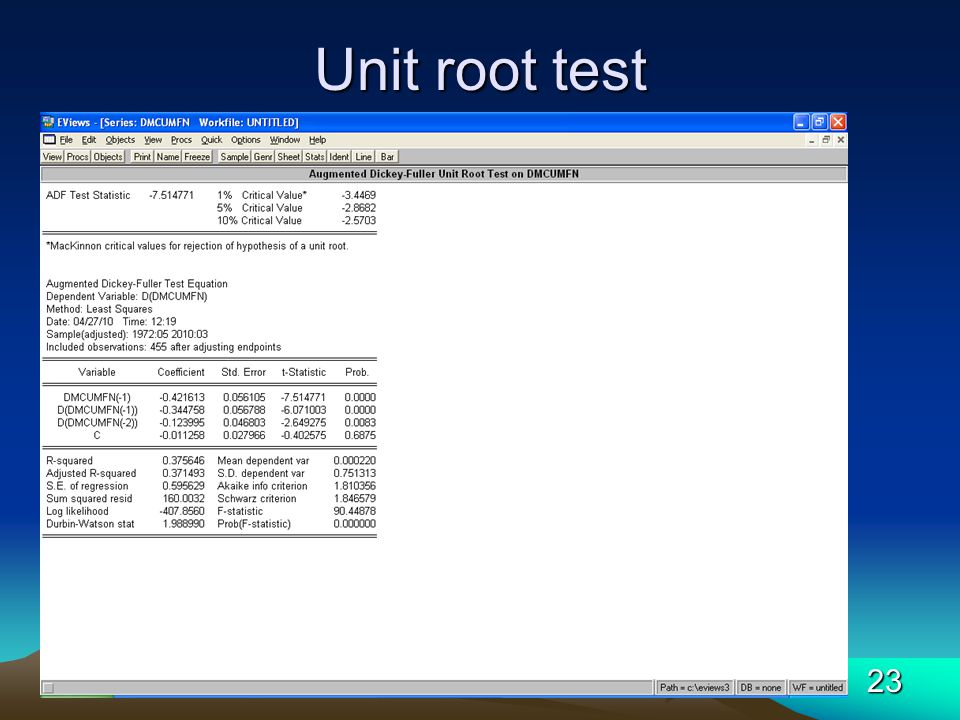Click the series window icon left of File
The width and height of the screenshot is (960, 720).
(x=49, y=140)
